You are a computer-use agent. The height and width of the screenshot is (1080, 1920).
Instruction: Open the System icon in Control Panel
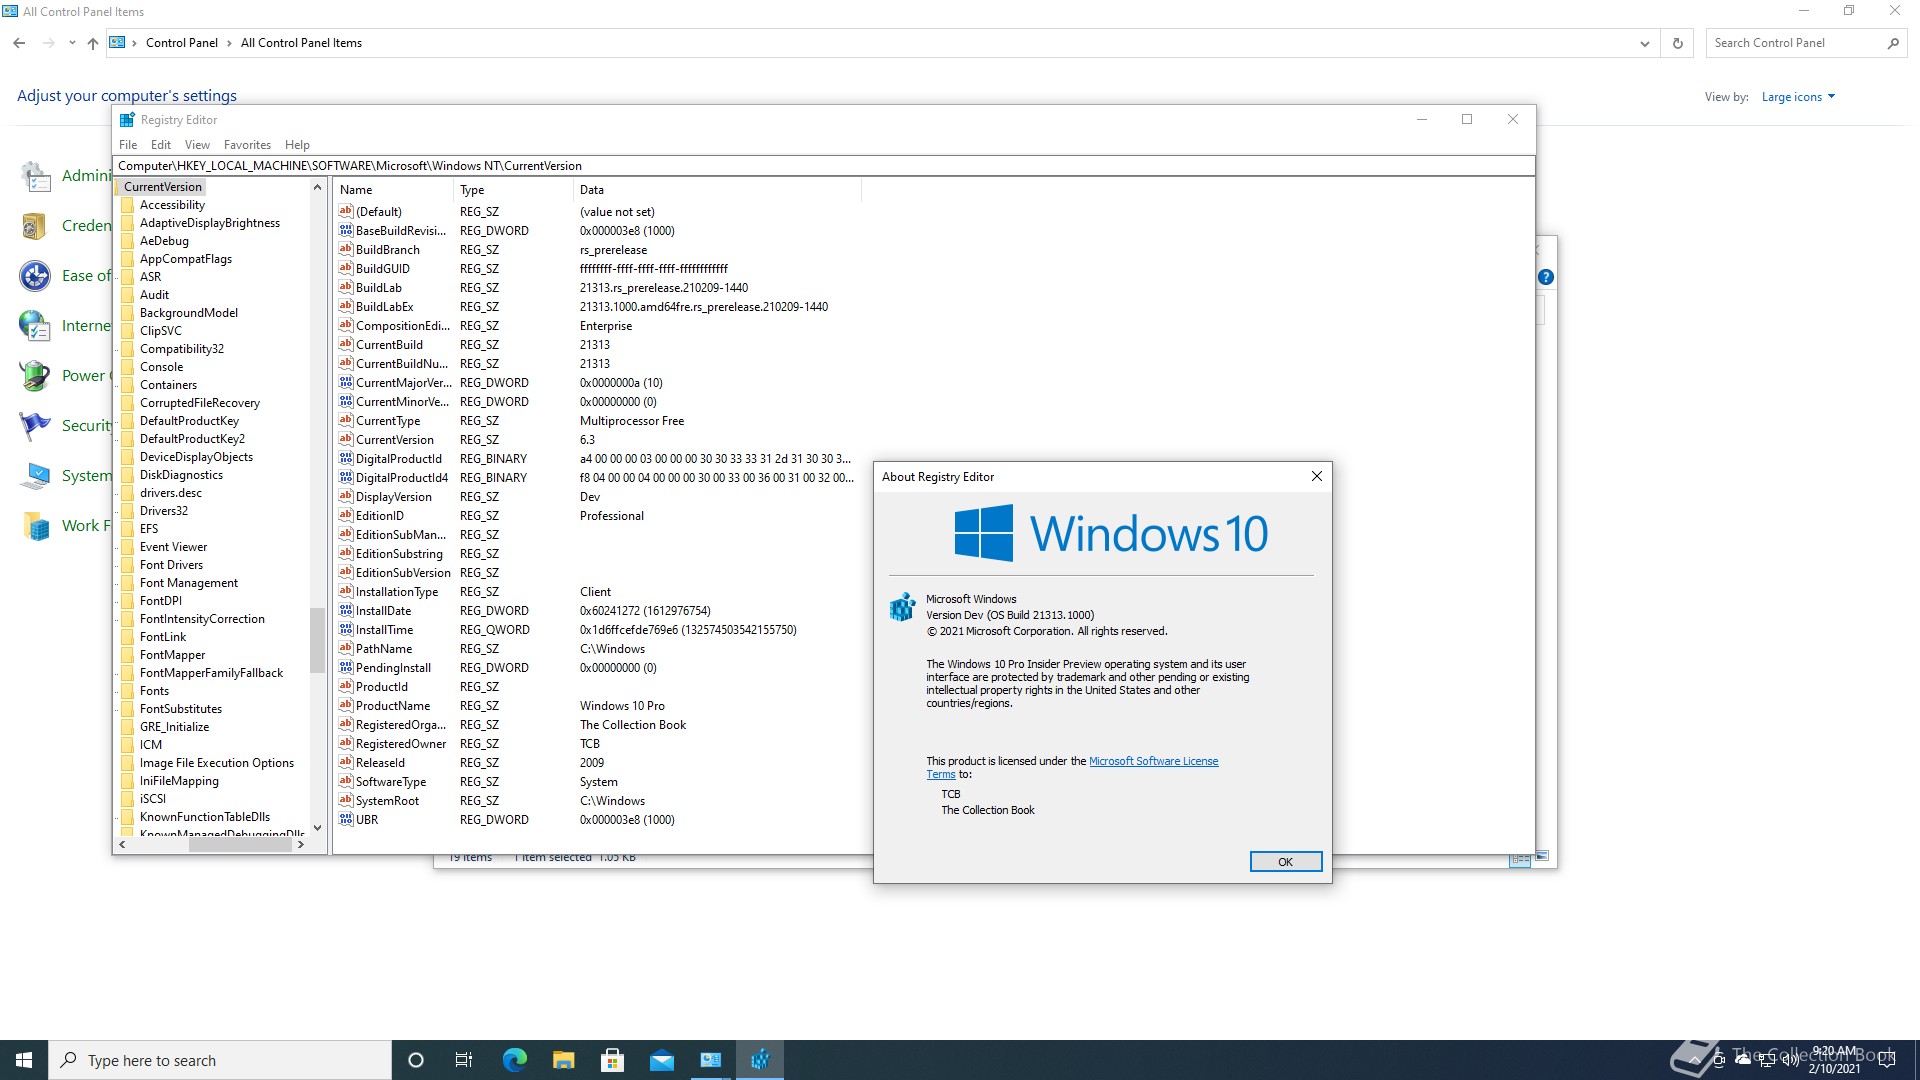point(35,476)
